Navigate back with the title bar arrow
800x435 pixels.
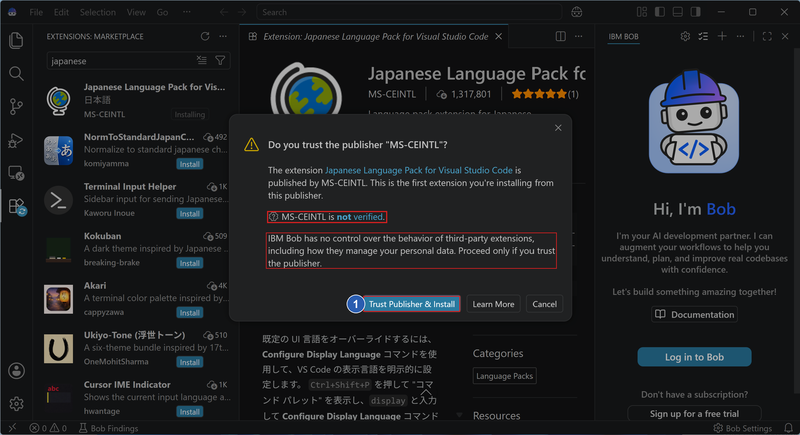(224, 12)
